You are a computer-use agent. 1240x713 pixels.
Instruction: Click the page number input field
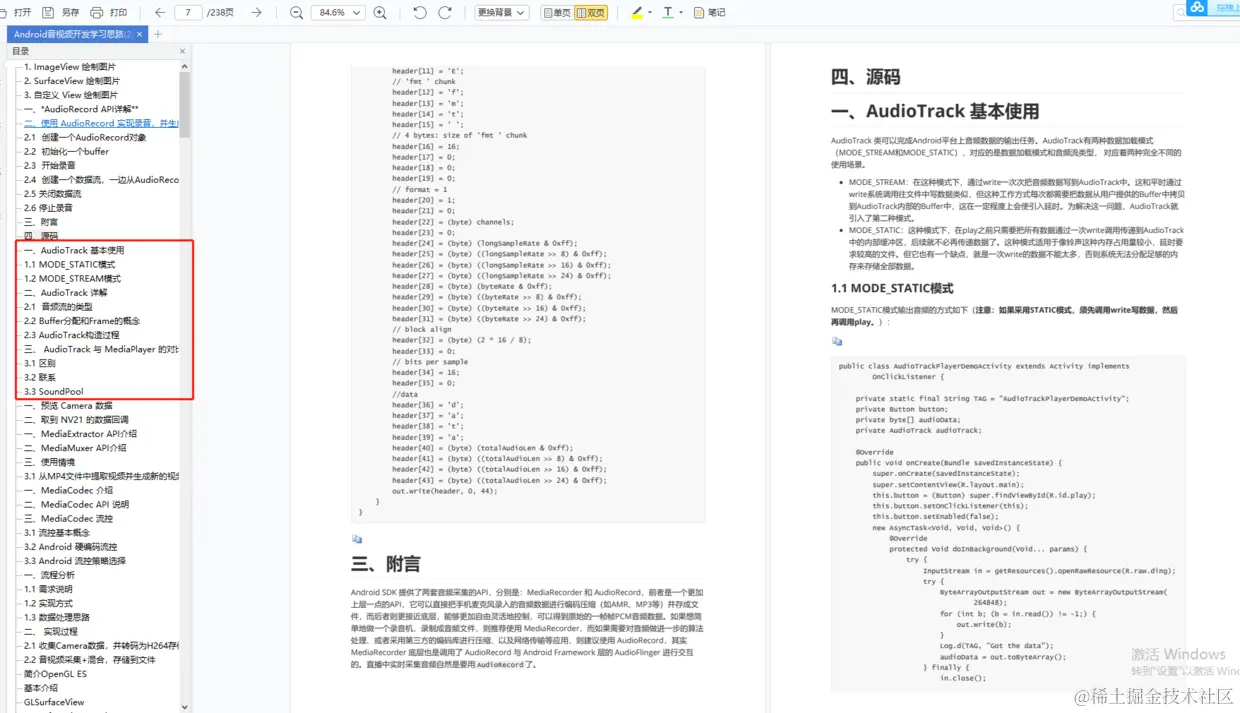(188, 13)
